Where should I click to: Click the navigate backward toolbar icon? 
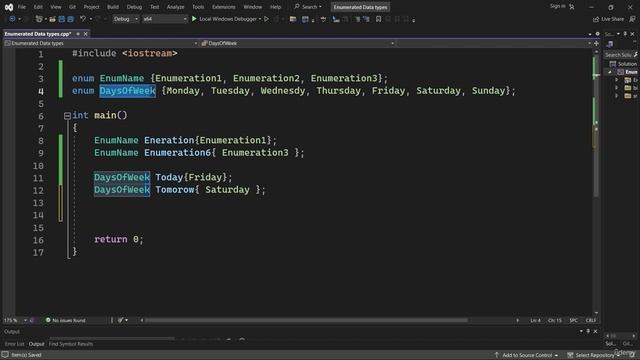coord(12,19)
